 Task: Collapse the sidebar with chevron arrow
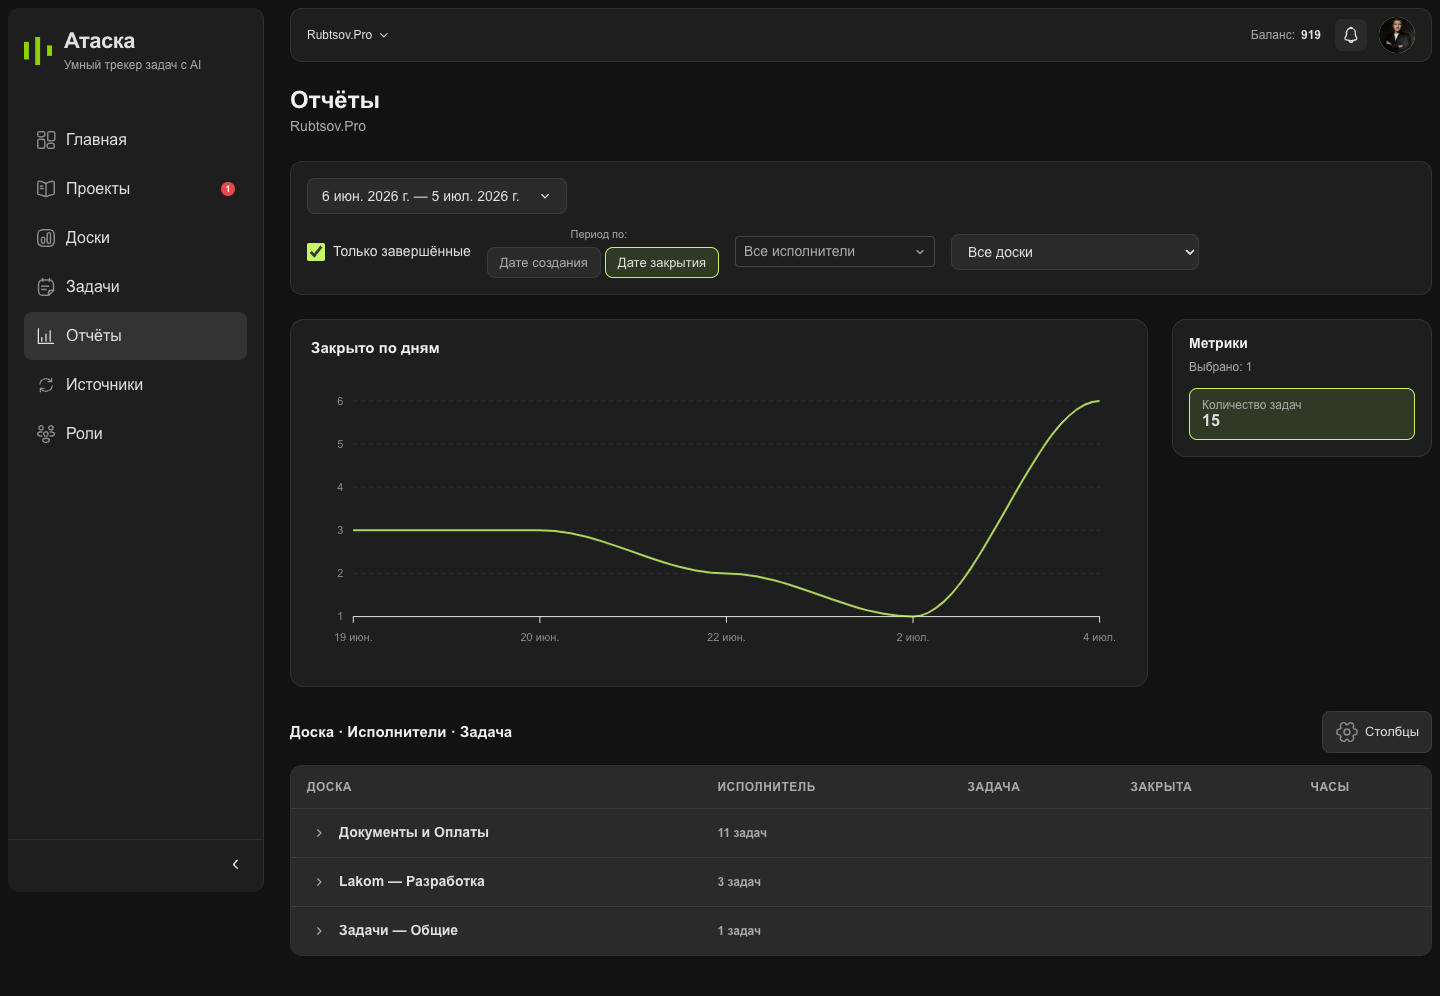[236, 864]
